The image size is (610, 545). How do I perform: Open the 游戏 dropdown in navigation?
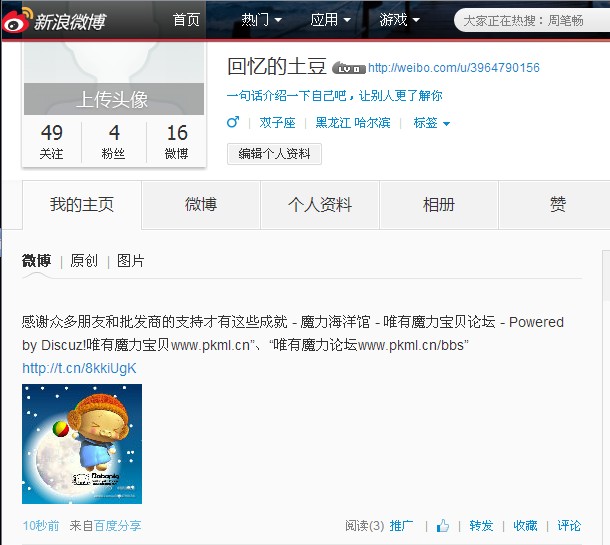tap(399, 20)
